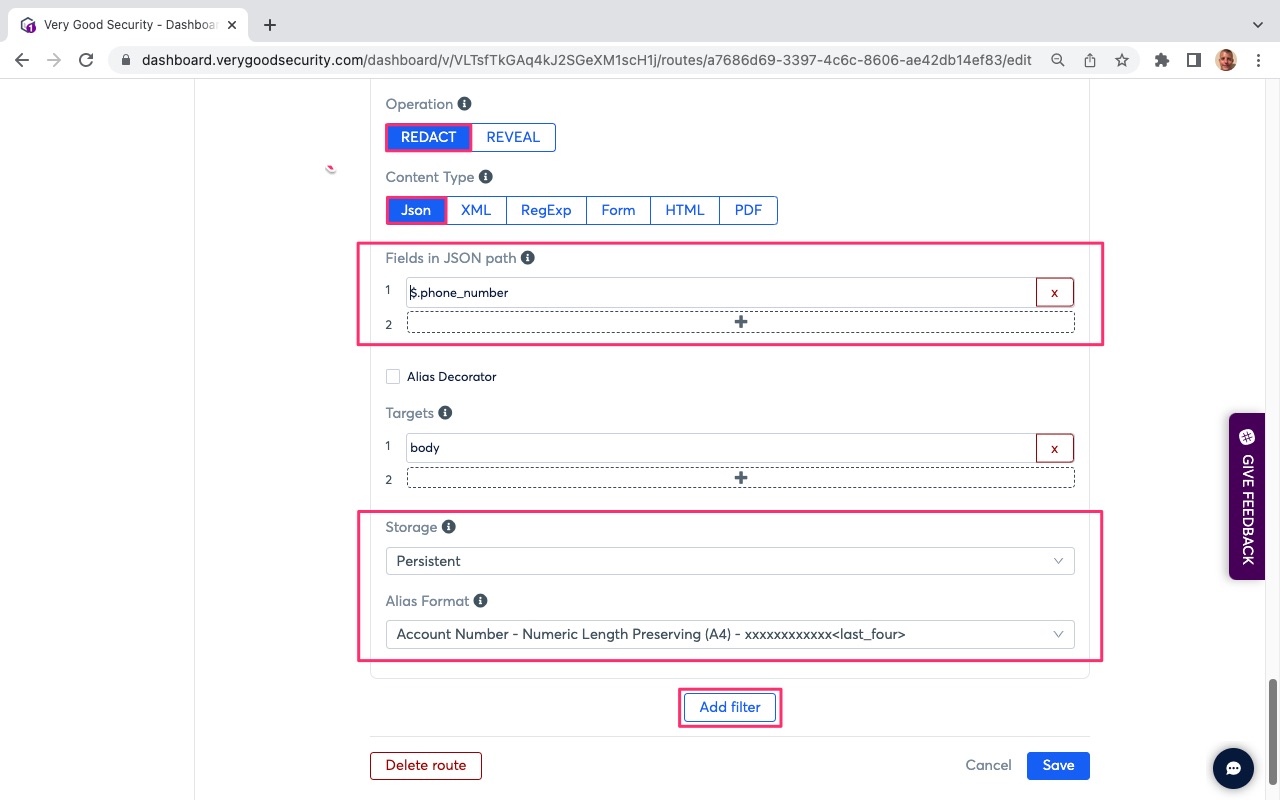Remove the $.phone_number field row

[1054, 292]
